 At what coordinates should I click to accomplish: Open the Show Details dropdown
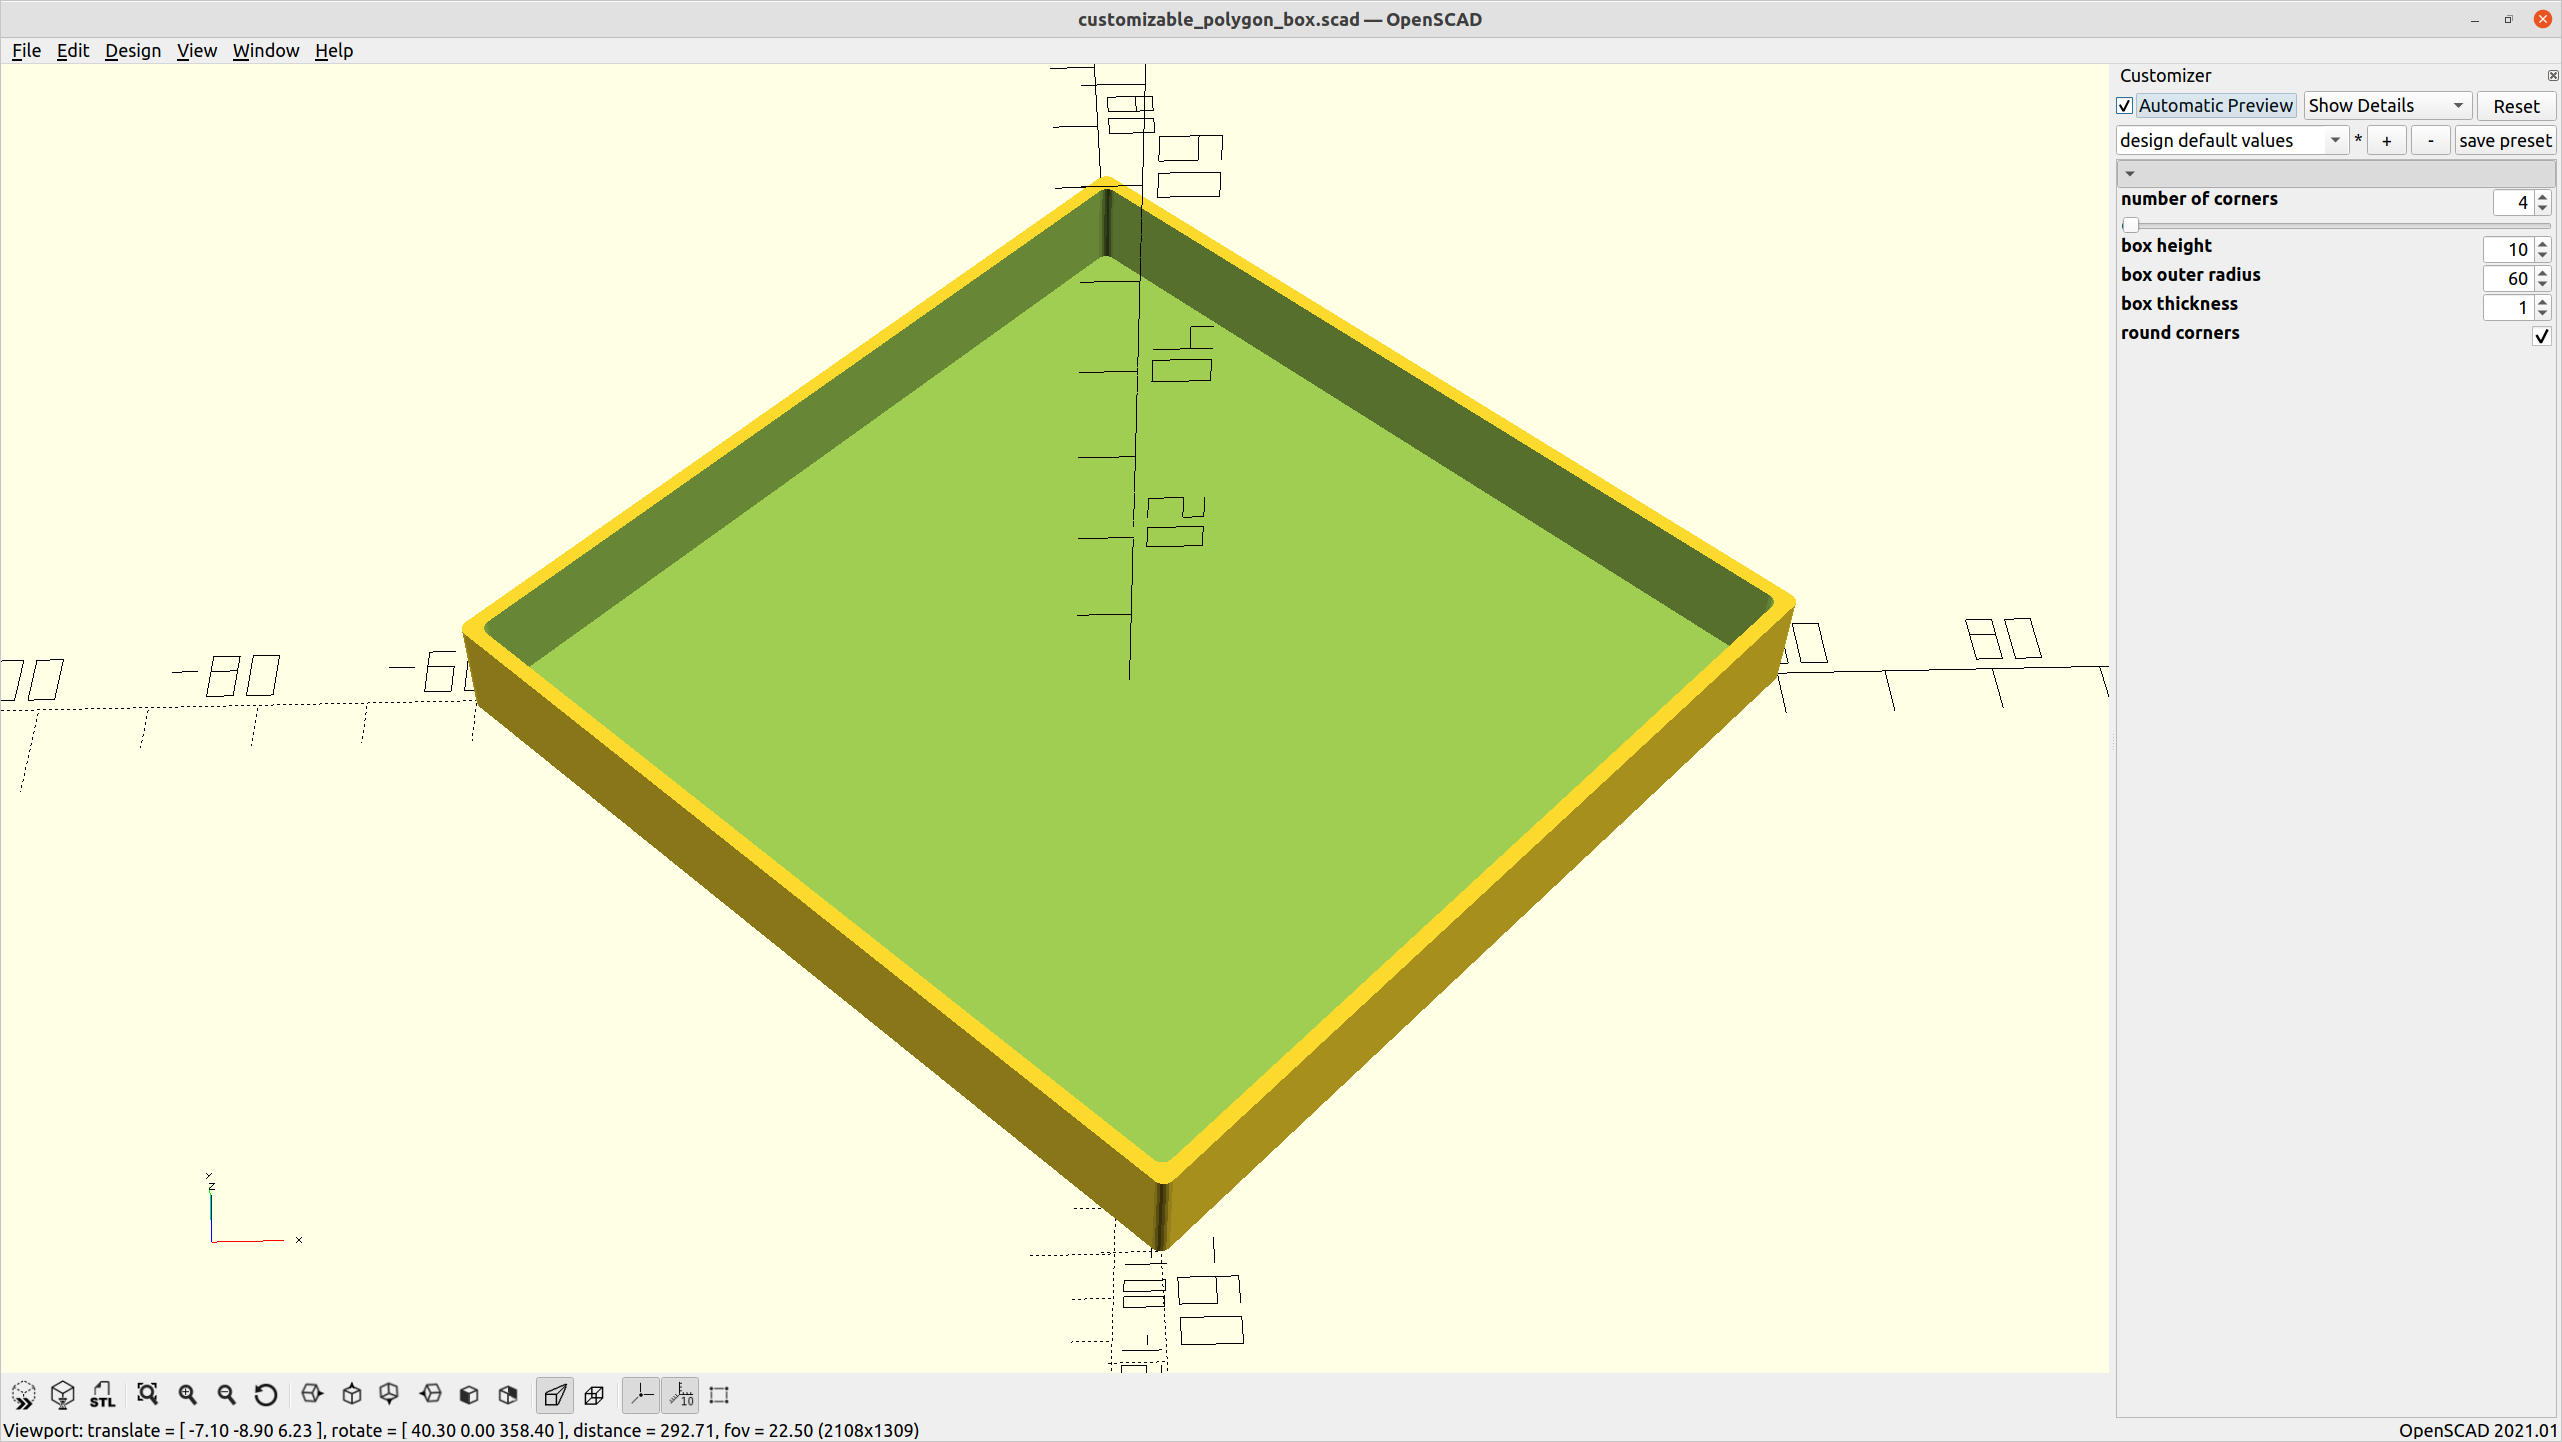pyautogui.click(x=2387, y=105)
